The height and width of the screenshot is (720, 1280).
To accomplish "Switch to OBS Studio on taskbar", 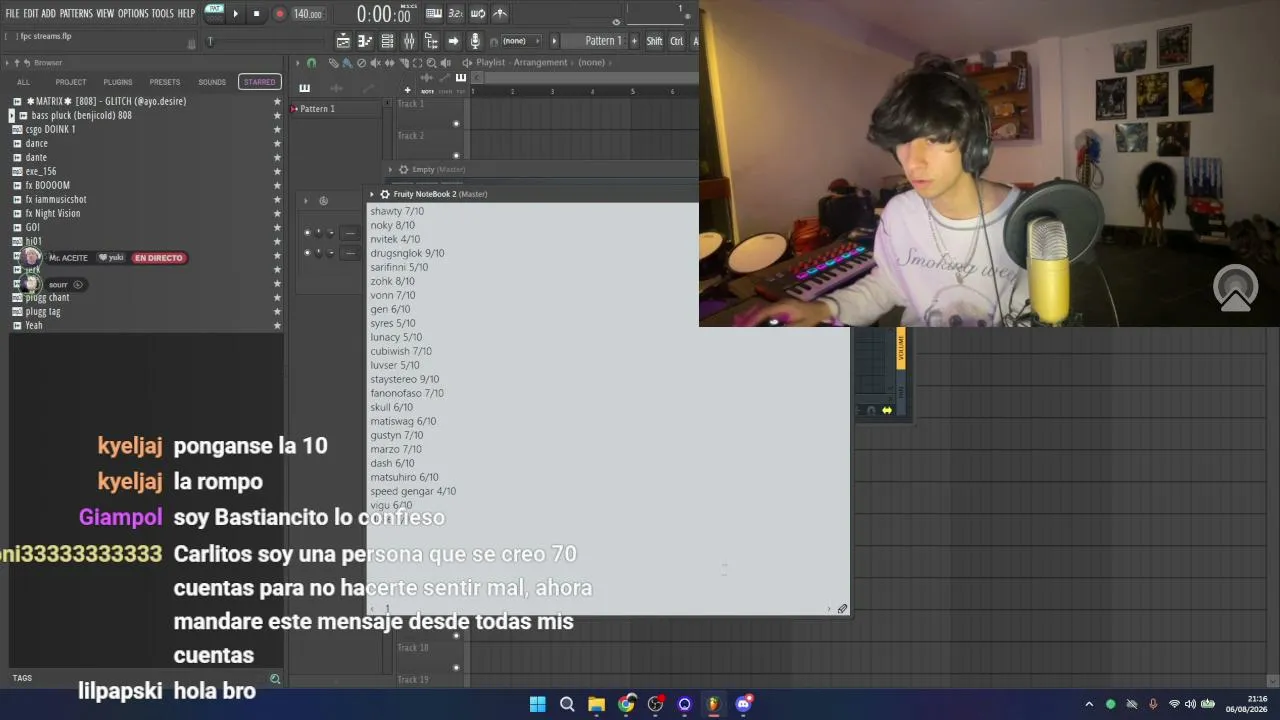I will 655,704.
